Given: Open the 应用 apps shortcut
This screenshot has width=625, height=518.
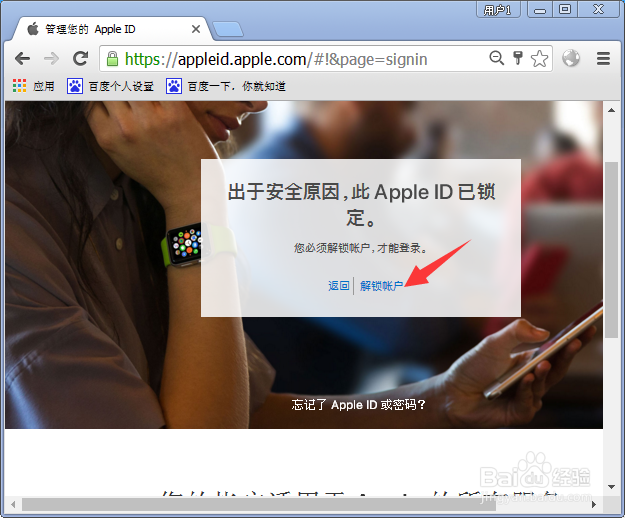Looking at the screenshot, I should click(x=33, y=86).
